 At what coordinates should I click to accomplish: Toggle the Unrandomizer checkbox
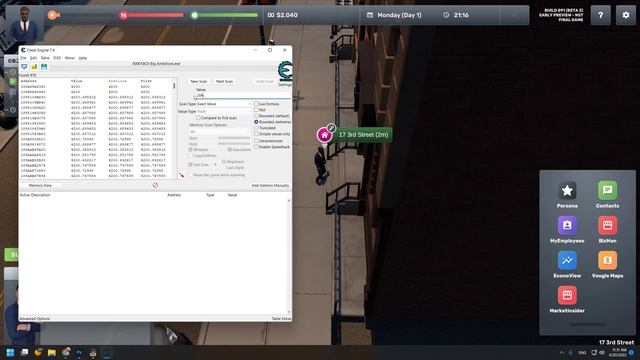[256, 141]
